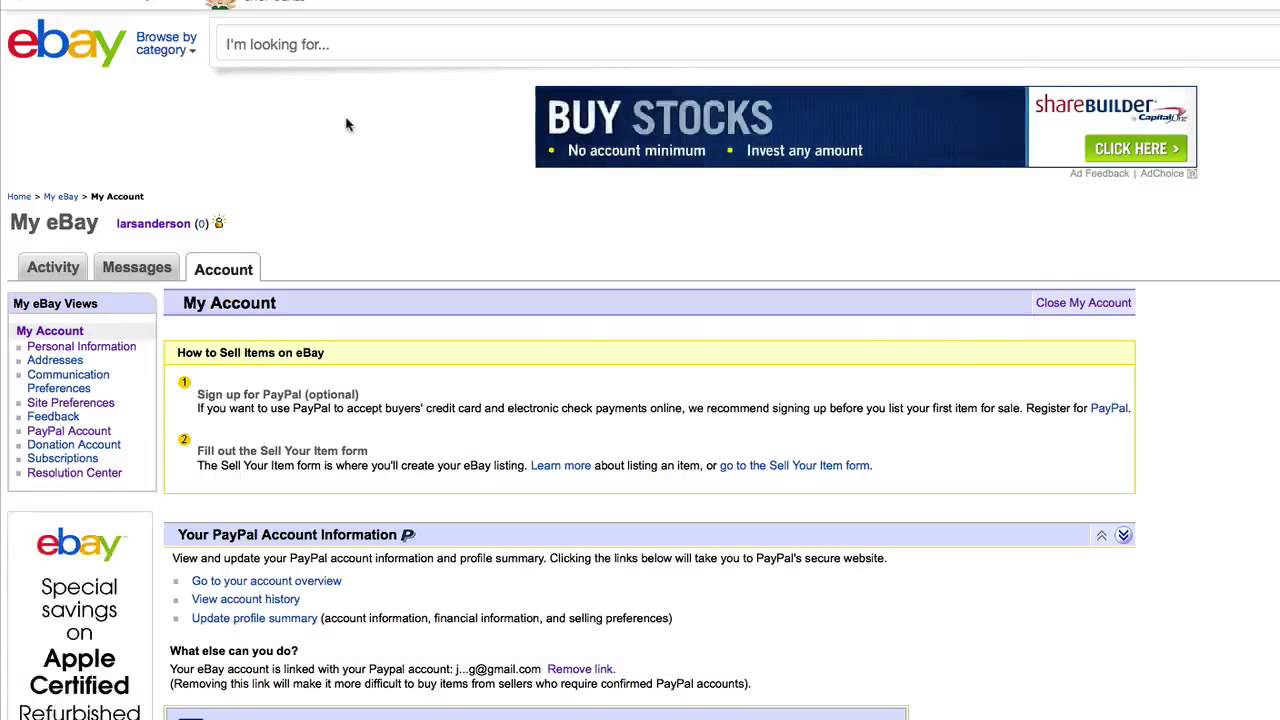Click the eBay Apple Certified Refurbished ad
Screen dimensions: 1280x720
pyautogui.click(x=80, y=617)
